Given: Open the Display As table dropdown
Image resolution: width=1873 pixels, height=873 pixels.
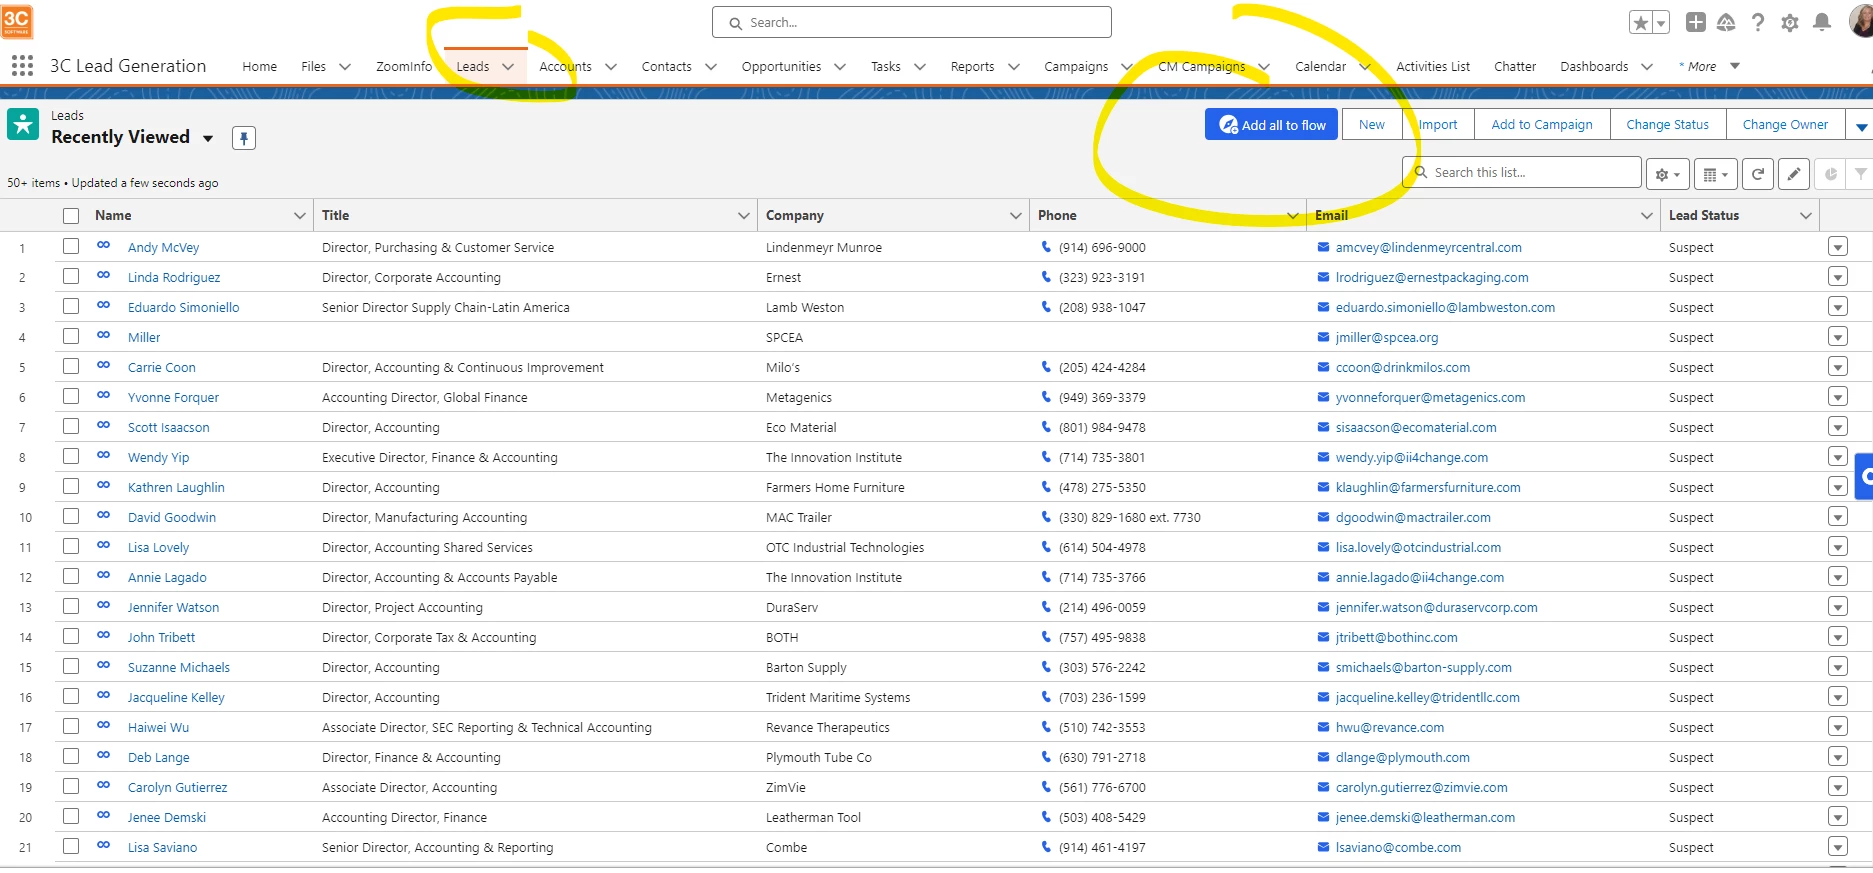Looking at the screenshot, I should pyautogui.click(x=1716, y=174).
